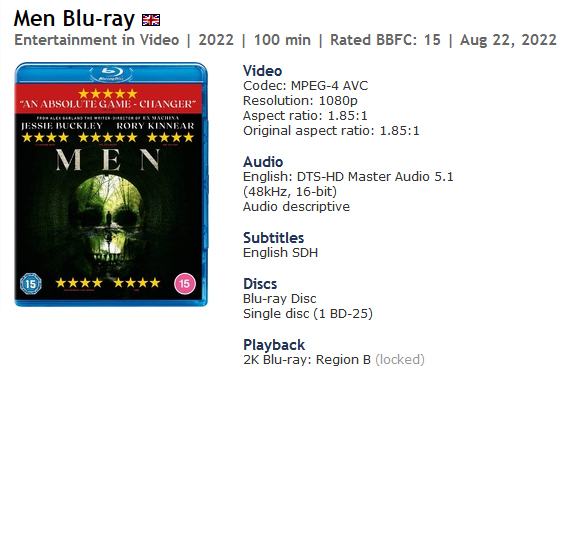Click the Aug 22, 2022 release date
The width and height of the screenshot is (572, 536).
point(508,40)
